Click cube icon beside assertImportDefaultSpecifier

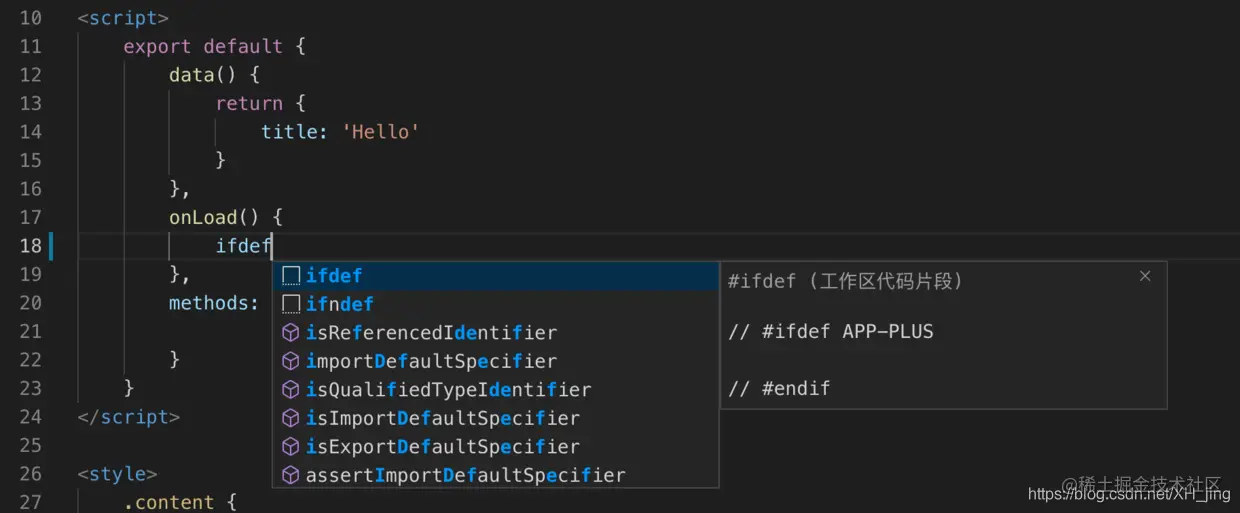pos(291,475)
